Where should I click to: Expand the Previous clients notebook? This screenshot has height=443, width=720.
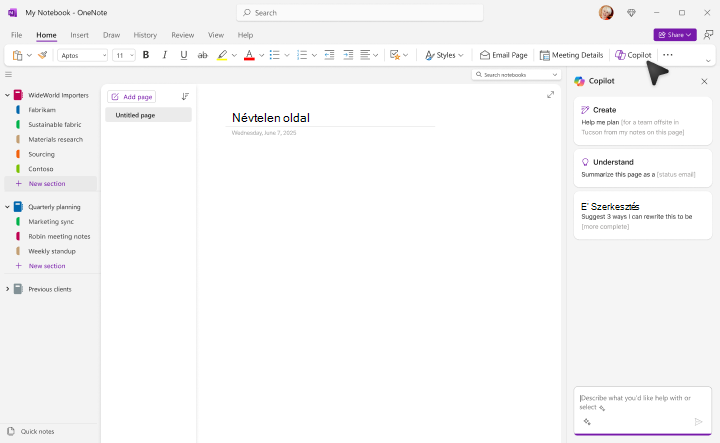[7, 289]
